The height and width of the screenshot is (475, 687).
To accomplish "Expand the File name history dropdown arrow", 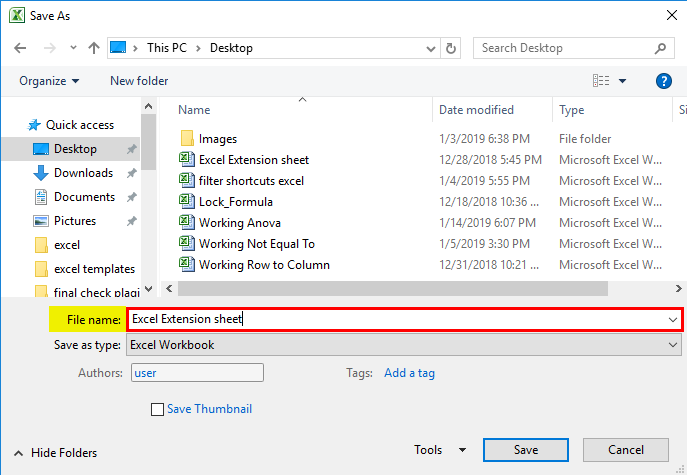I will 672,320.
